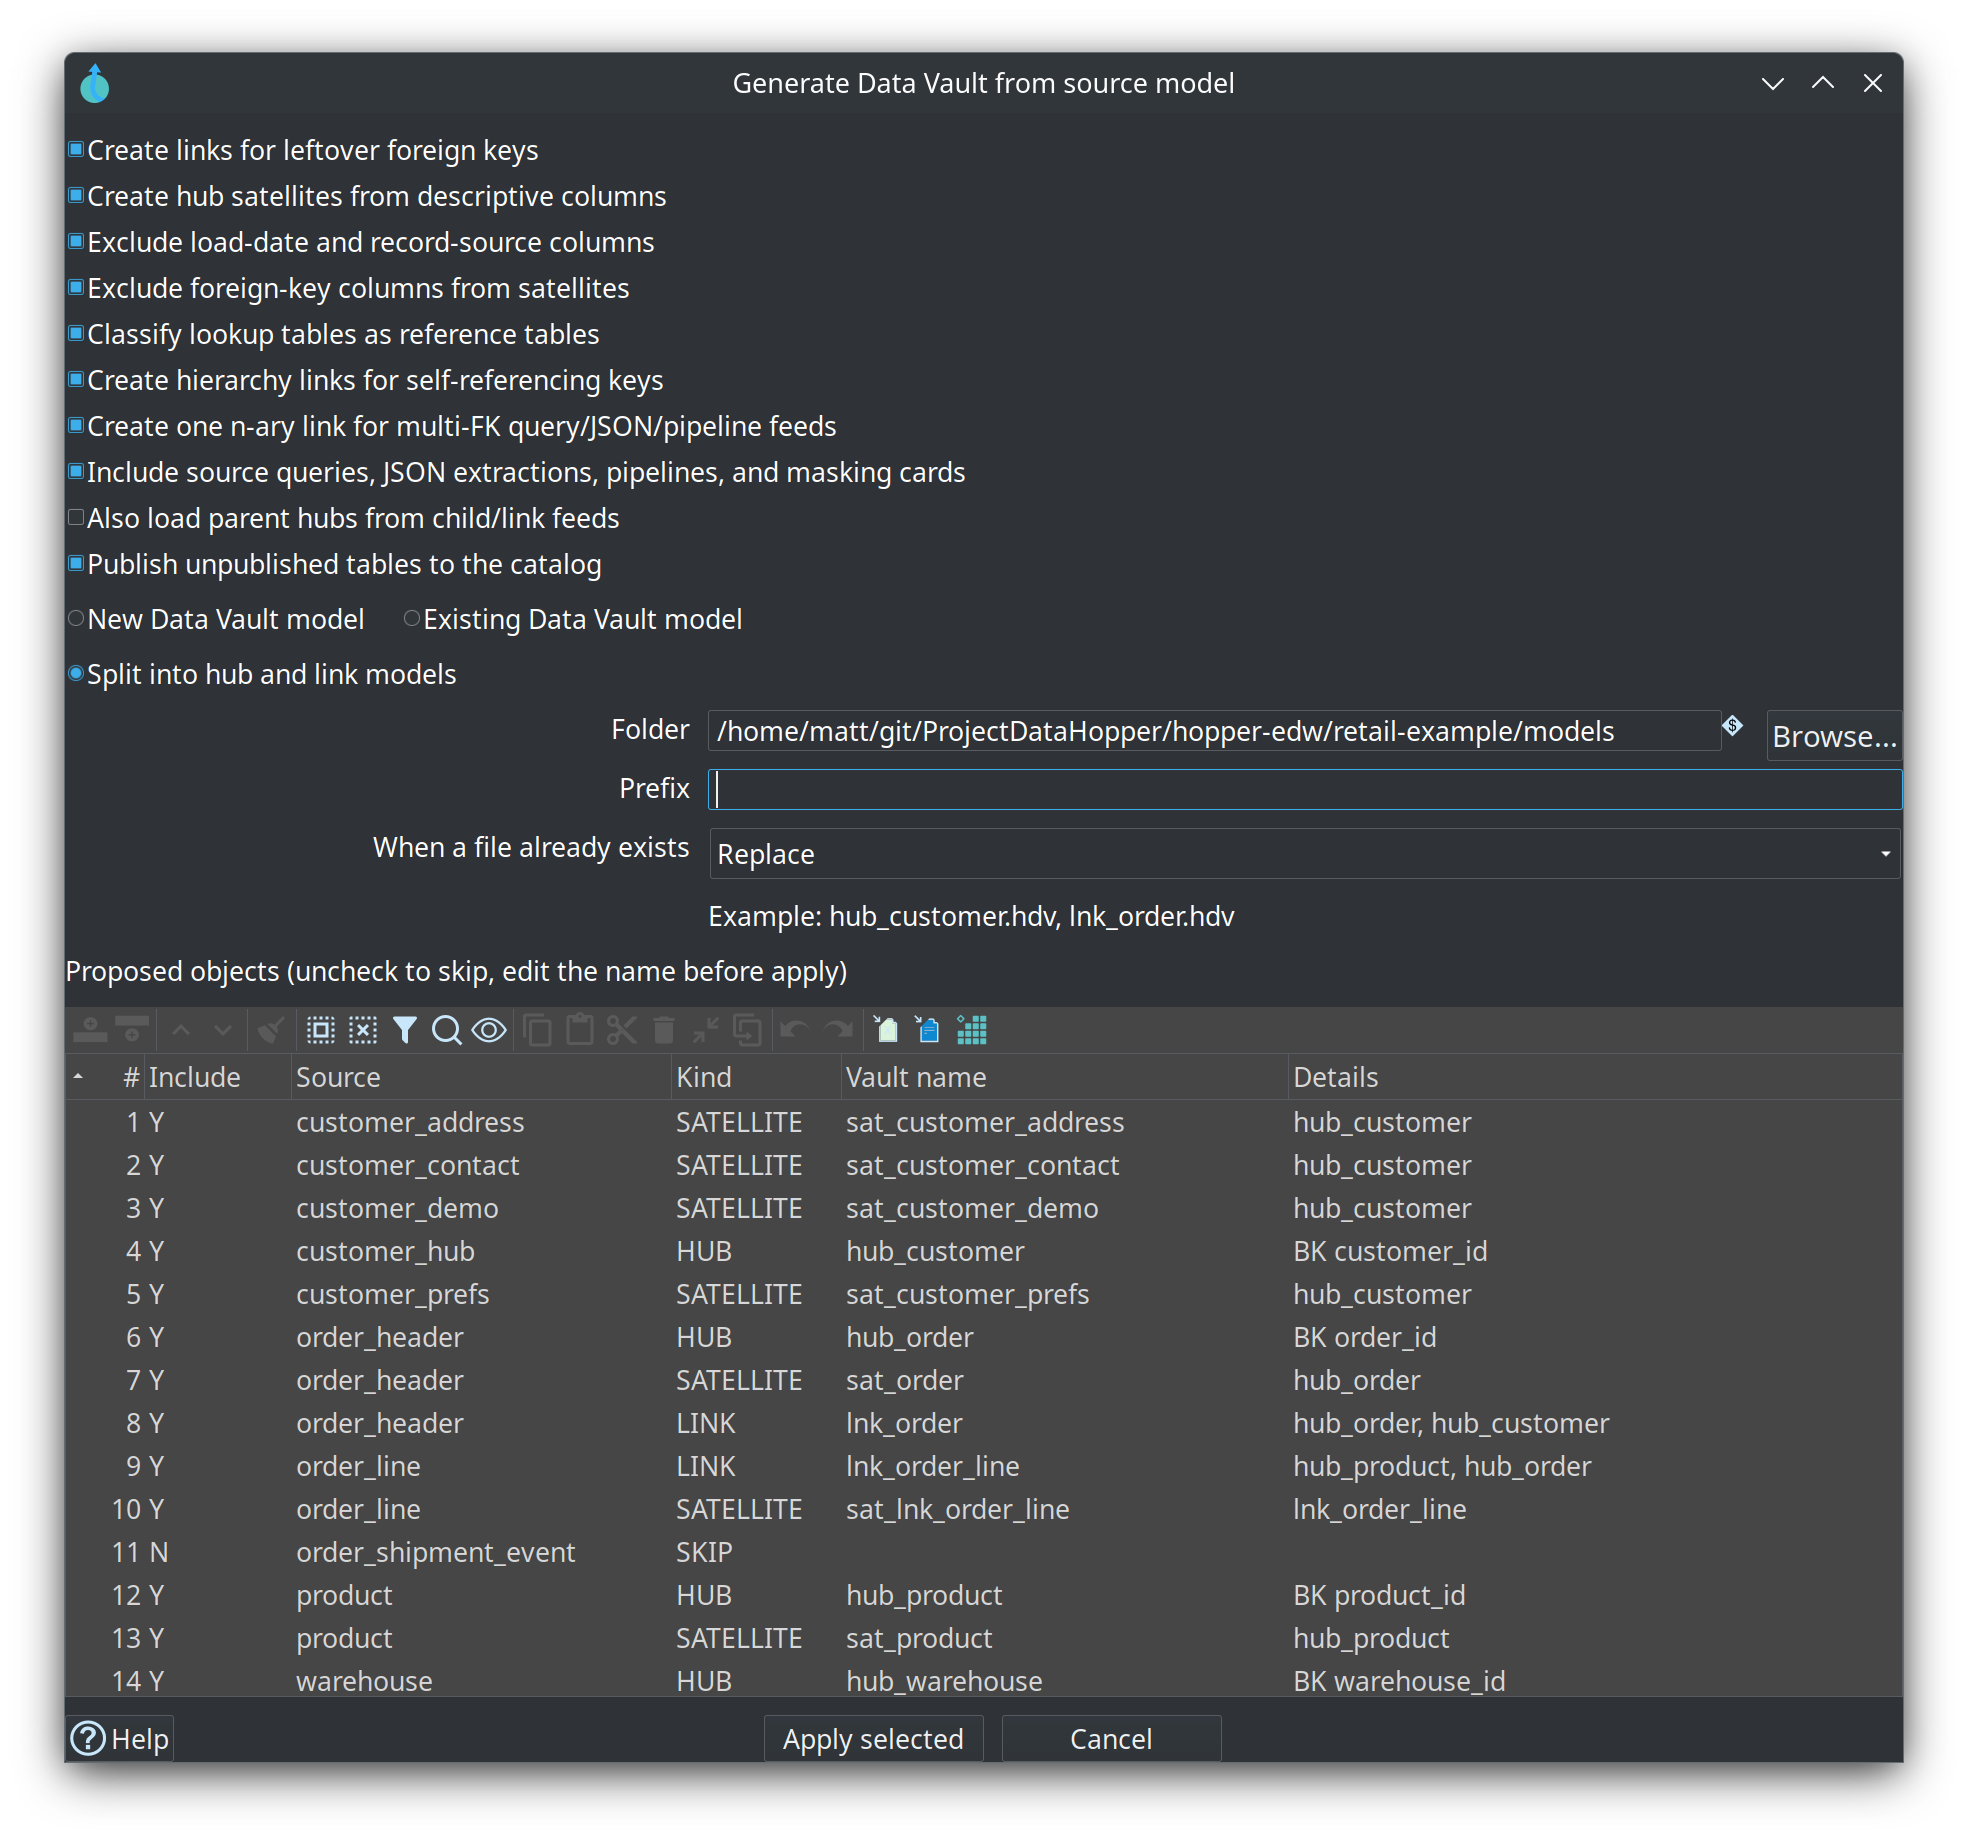Toggle the eye view icon in toolbar
This screenshot has width=1968, height=1839.
(x=489, y=1030)
